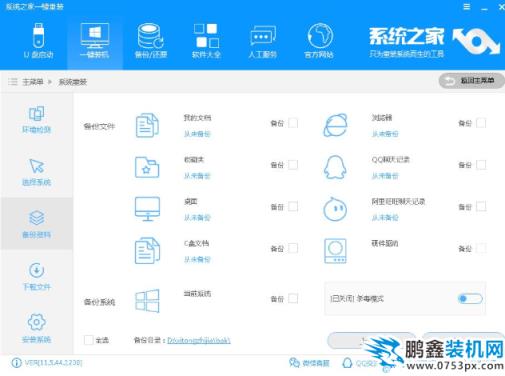Image resolution: width=505 pixels, height=376 pixels.
Task: Open the U盘启动 USB boot tab
Action: tap(38, 41)
